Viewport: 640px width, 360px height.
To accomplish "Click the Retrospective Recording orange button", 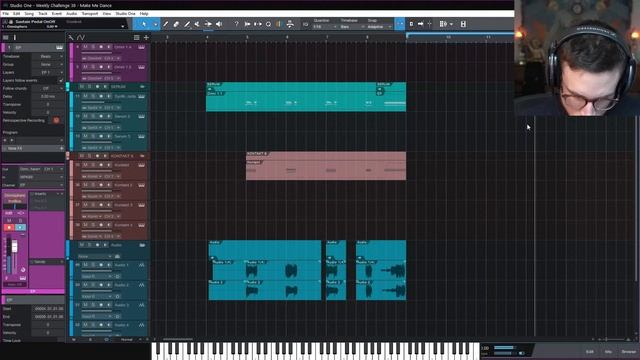I will click(56, 120).
